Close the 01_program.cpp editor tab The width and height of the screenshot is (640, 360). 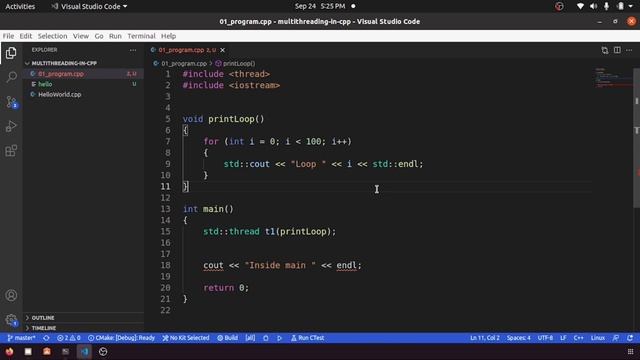coord(222,50)
